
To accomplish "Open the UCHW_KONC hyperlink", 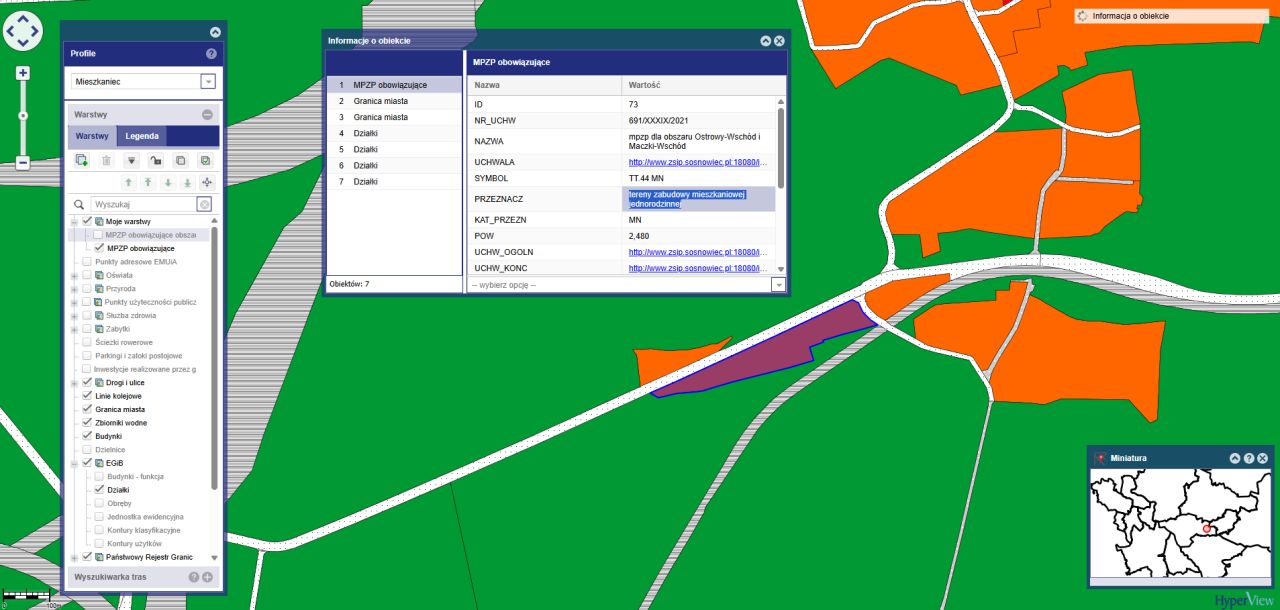I will [x=698, y=268].
